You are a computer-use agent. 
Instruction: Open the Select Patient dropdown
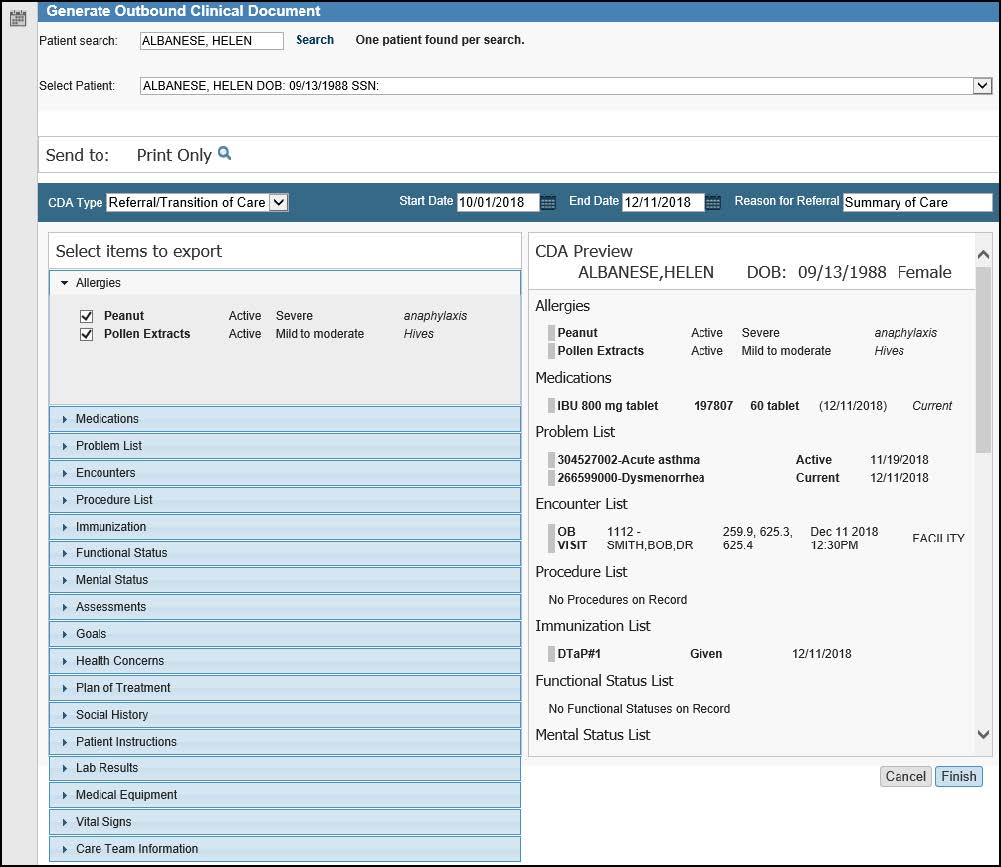pyautogui.click(x=982, y=86)
